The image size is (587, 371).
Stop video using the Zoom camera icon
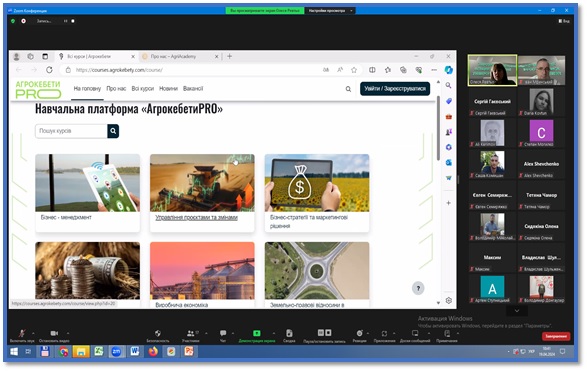click(54, 333)
